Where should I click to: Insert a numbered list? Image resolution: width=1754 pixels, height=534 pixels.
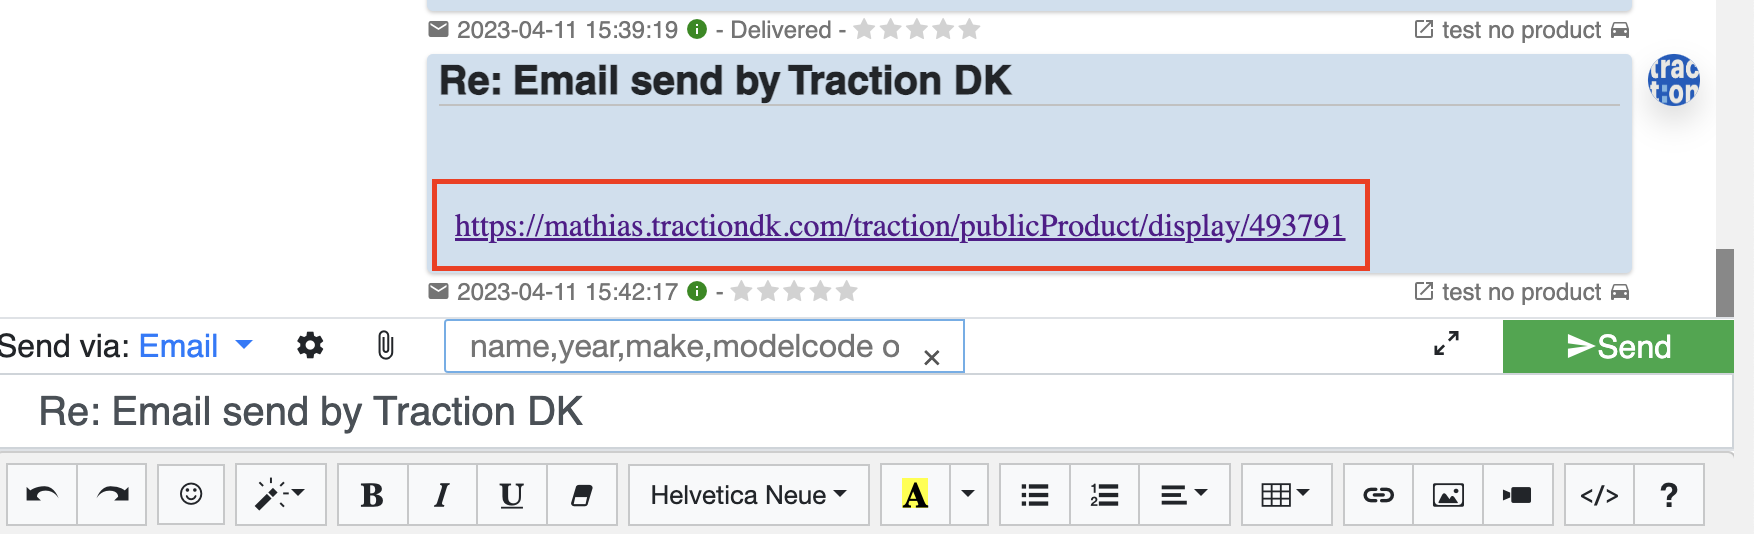[x=1105, y=495]
